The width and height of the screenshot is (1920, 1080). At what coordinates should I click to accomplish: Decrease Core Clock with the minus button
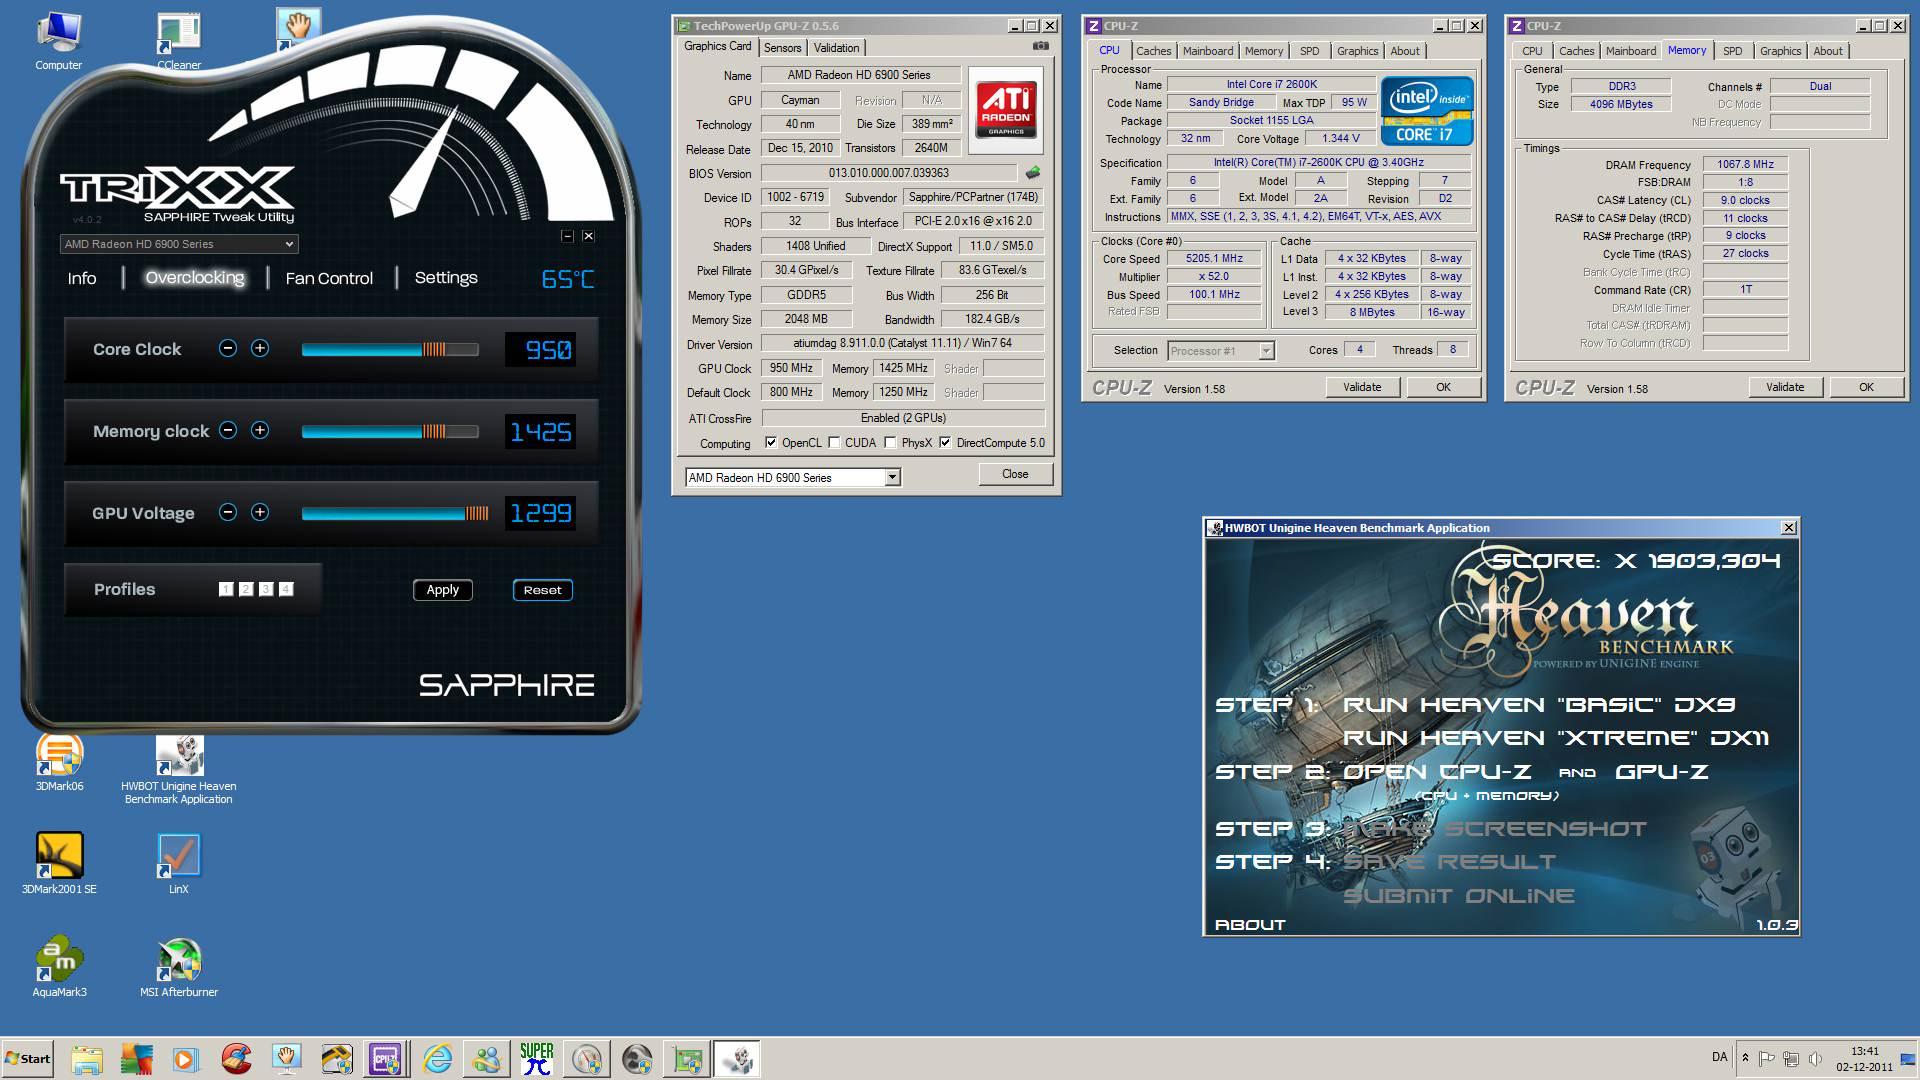pyautogui.click(x=228, y=348)
